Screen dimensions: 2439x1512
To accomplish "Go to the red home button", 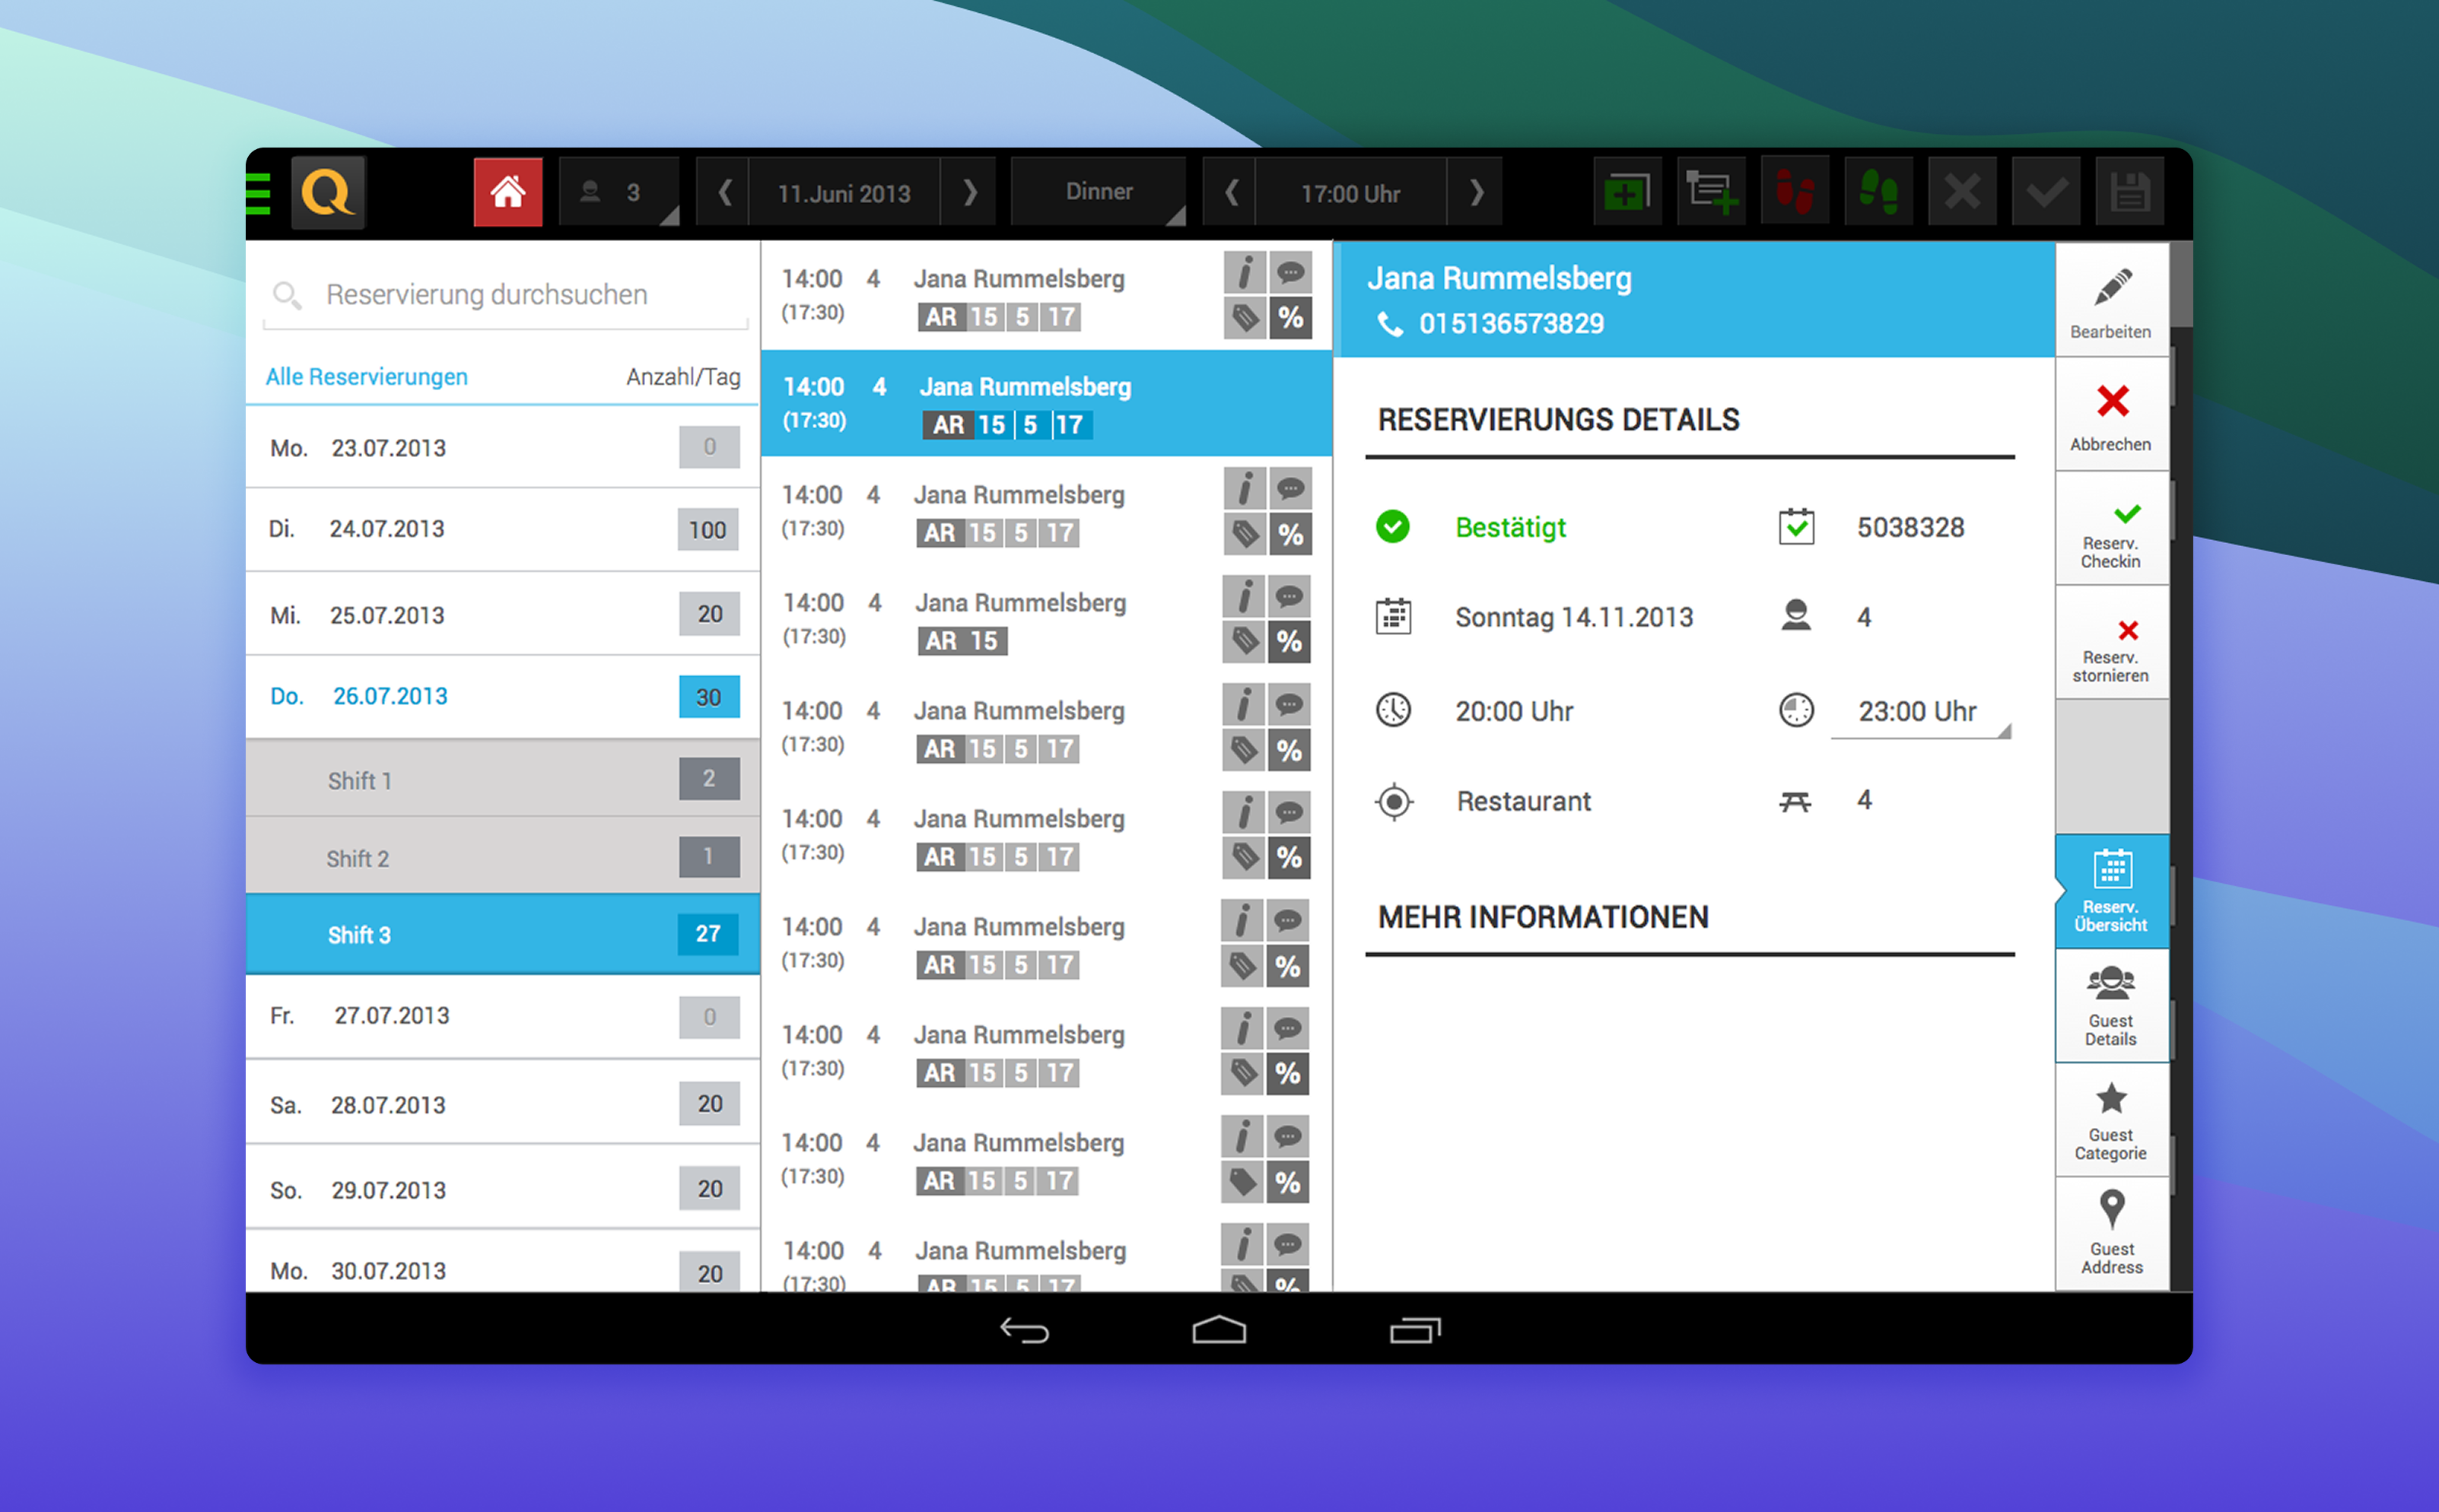I will [508, 192].
